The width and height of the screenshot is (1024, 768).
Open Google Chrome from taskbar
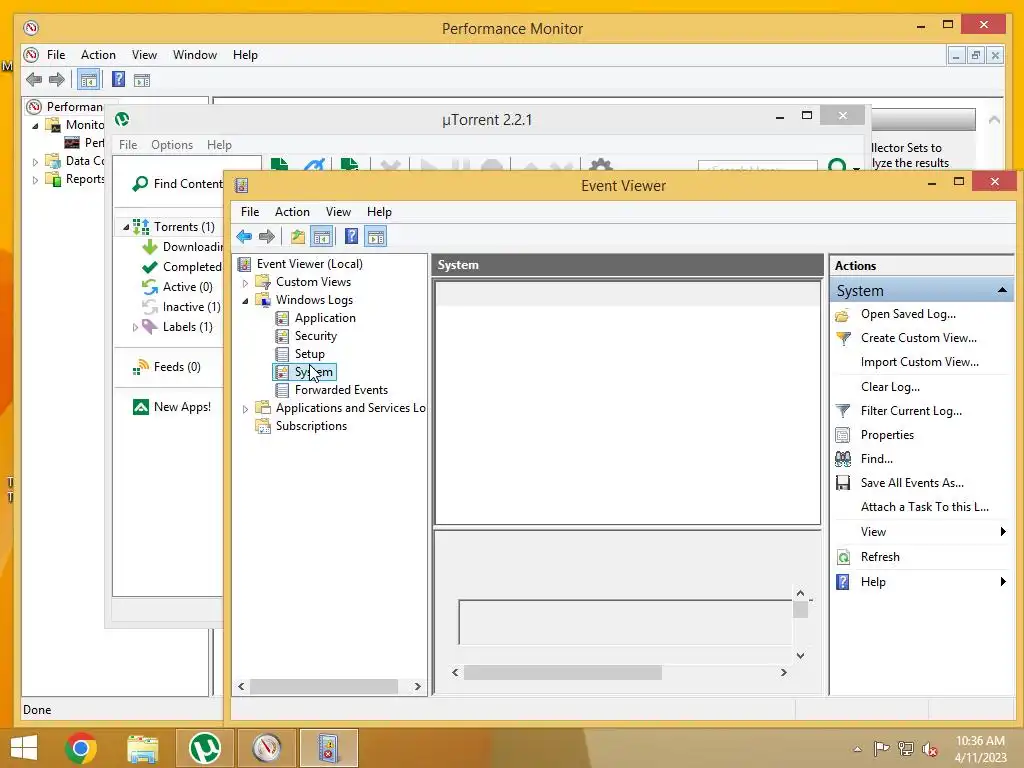point(81,748)
